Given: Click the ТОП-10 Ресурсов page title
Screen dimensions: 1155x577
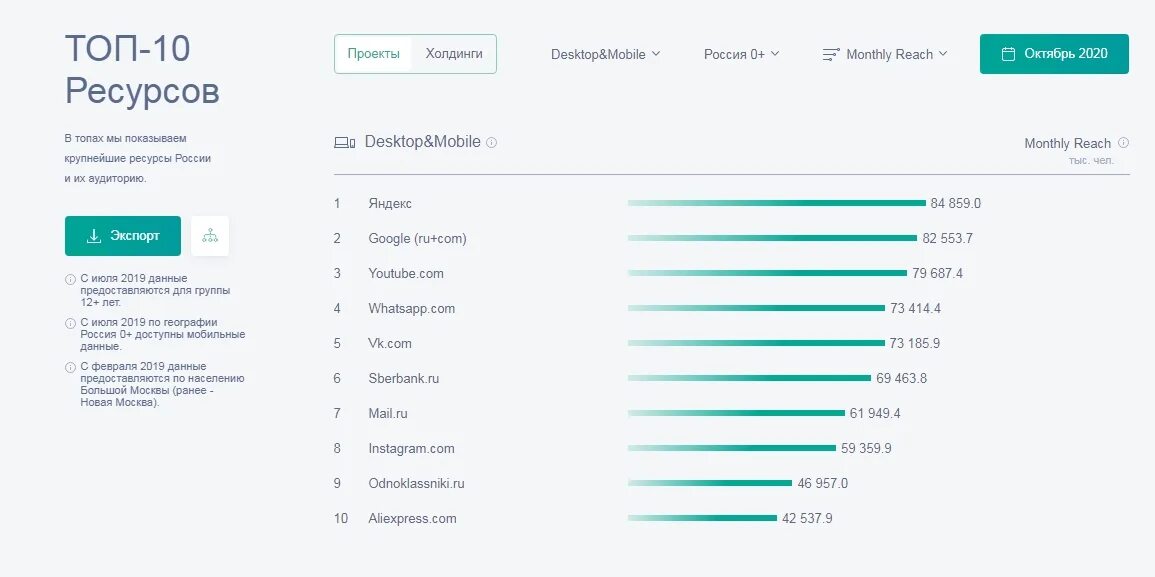Looking at the screenshot, I should click(x=142, y=70).
